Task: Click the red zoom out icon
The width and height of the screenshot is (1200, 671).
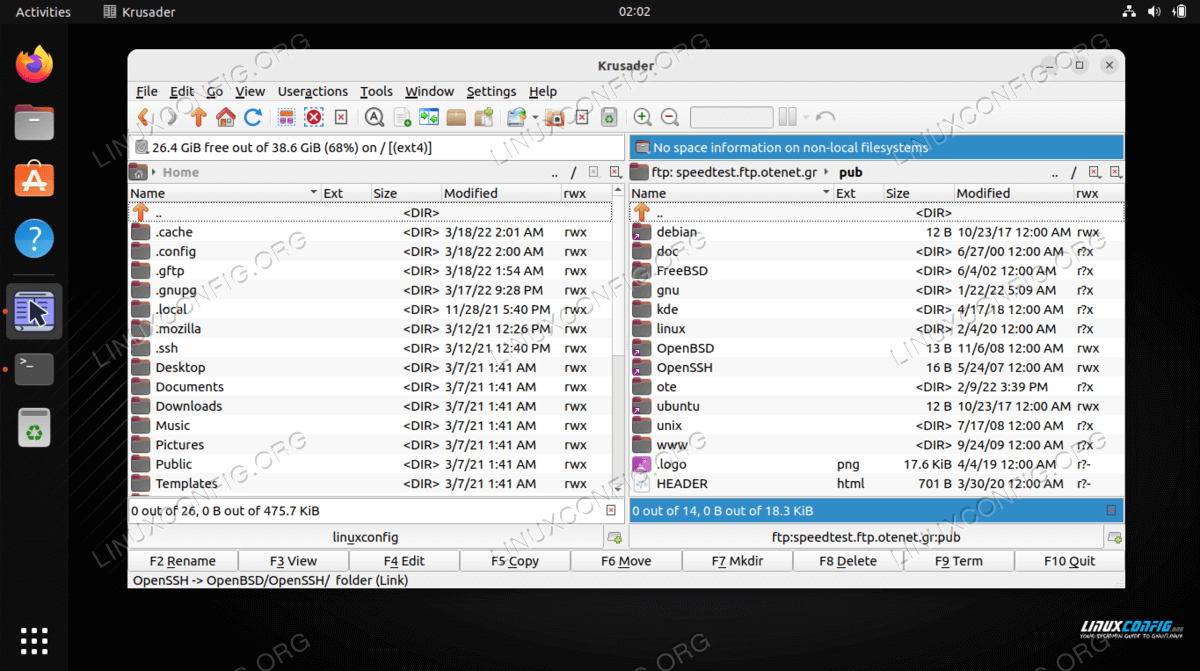Action: (x=670, y=118)
